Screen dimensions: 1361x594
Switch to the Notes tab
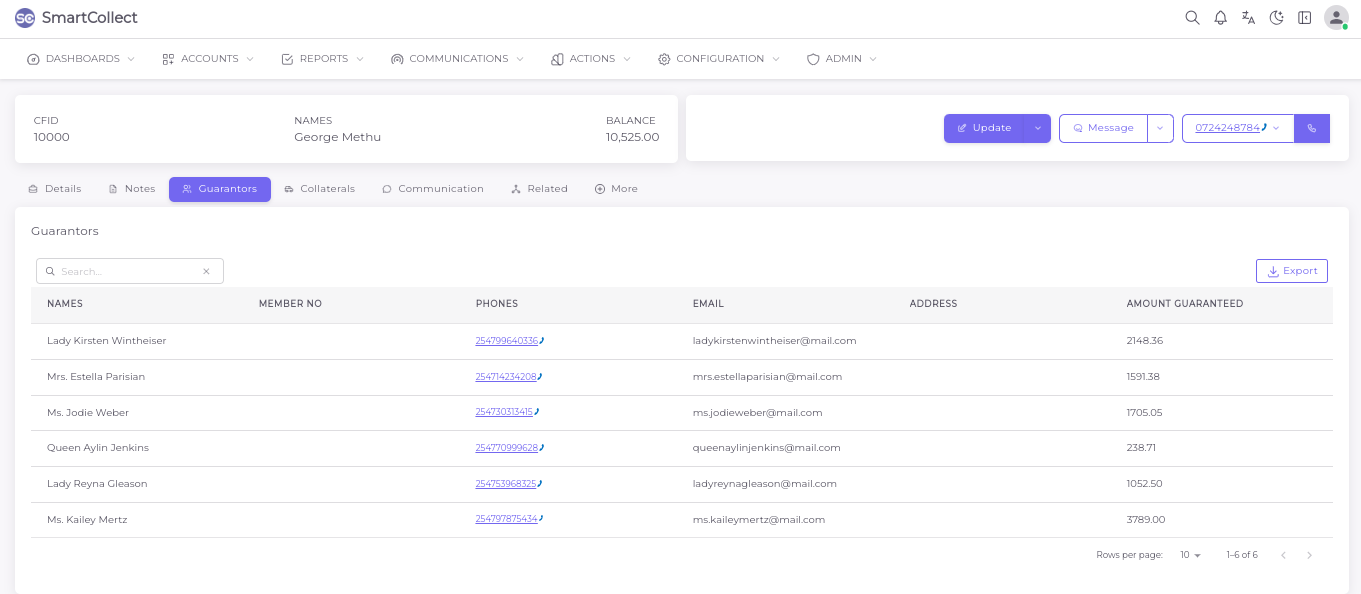click(132, 189)
